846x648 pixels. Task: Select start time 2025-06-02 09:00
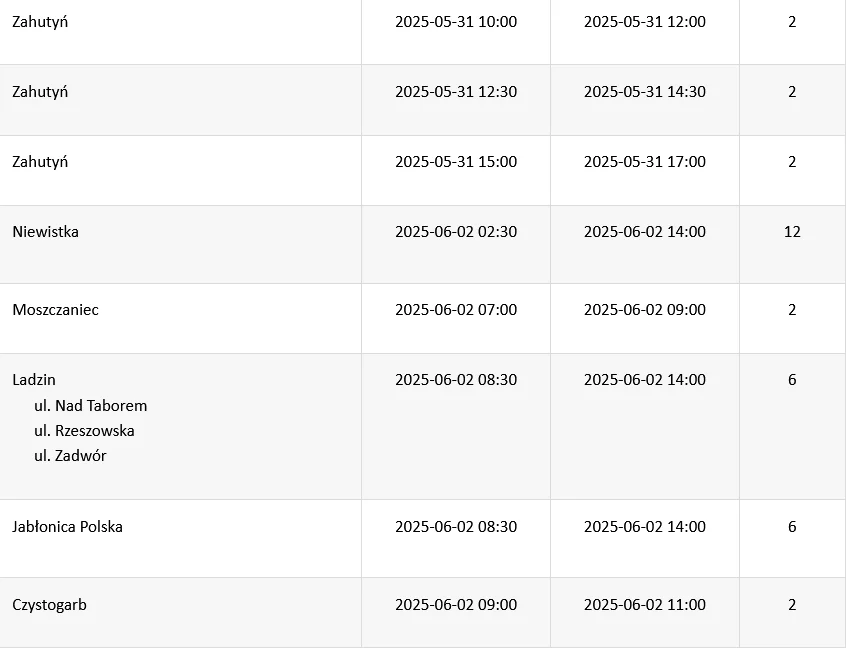(456, 604)
